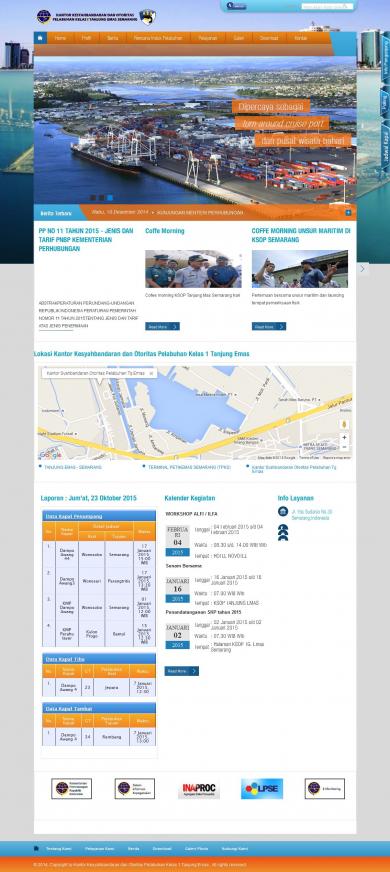Advance news carousel with right arrow

pyautogui.click(x=363, y=269)
